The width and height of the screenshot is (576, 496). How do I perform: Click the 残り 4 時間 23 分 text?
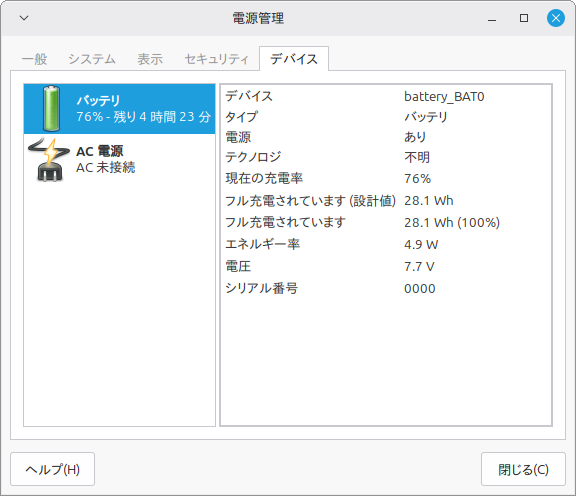[162, 117]
